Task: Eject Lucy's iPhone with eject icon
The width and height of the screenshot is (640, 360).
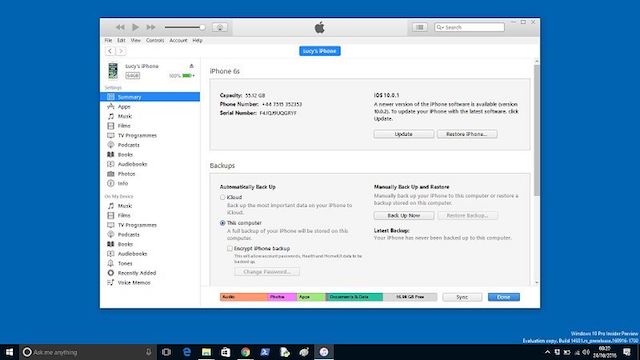Action: [191, 66]
